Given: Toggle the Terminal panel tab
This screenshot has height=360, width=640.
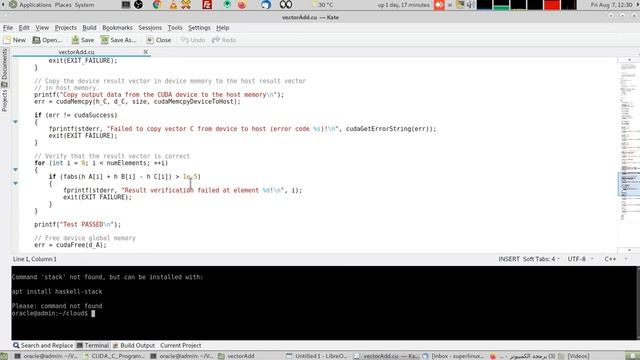Looking at the screenshot, I should 93,345.
